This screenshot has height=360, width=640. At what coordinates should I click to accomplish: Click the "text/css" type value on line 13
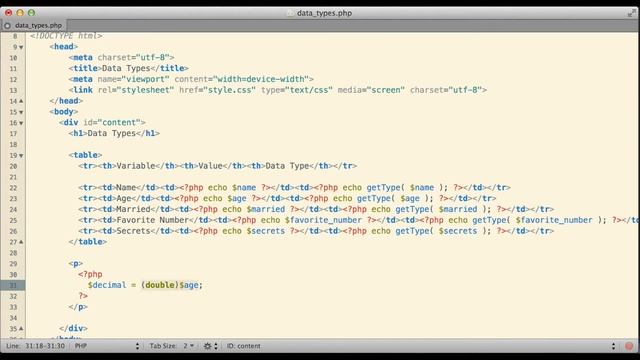click(x=309, y=90)
